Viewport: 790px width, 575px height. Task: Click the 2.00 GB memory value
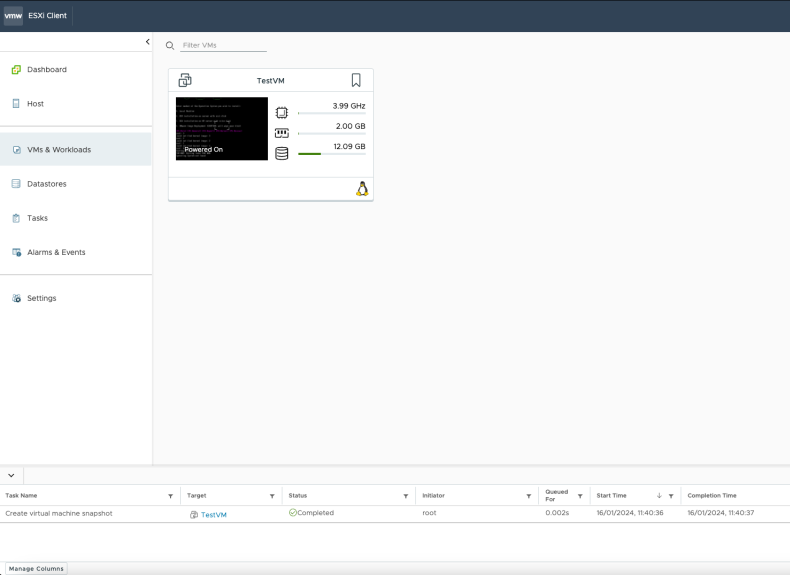click(x=351, y=126)
